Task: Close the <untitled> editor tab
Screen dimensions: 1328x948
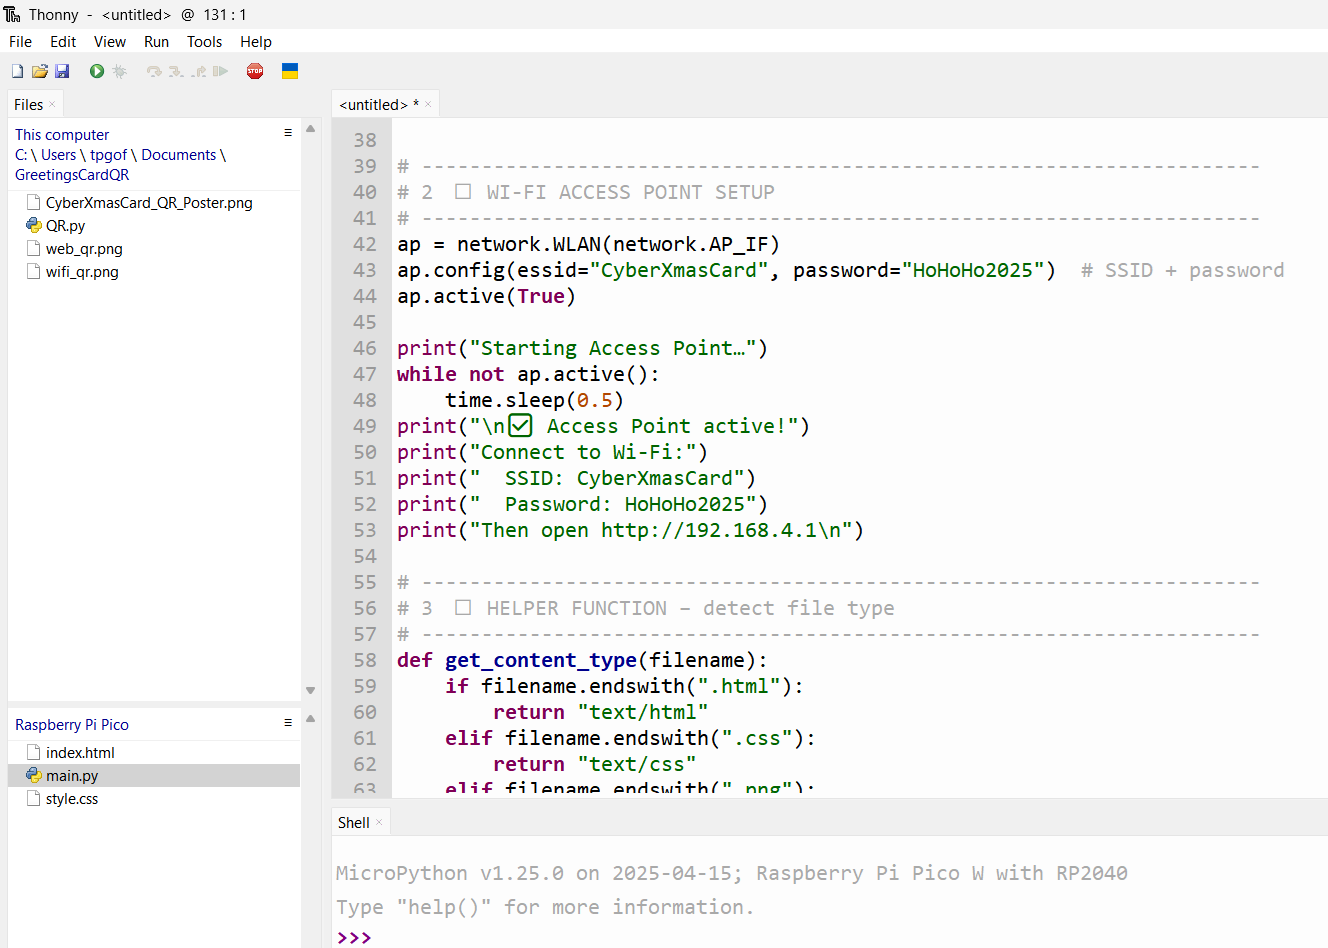Action: [428, 104]
